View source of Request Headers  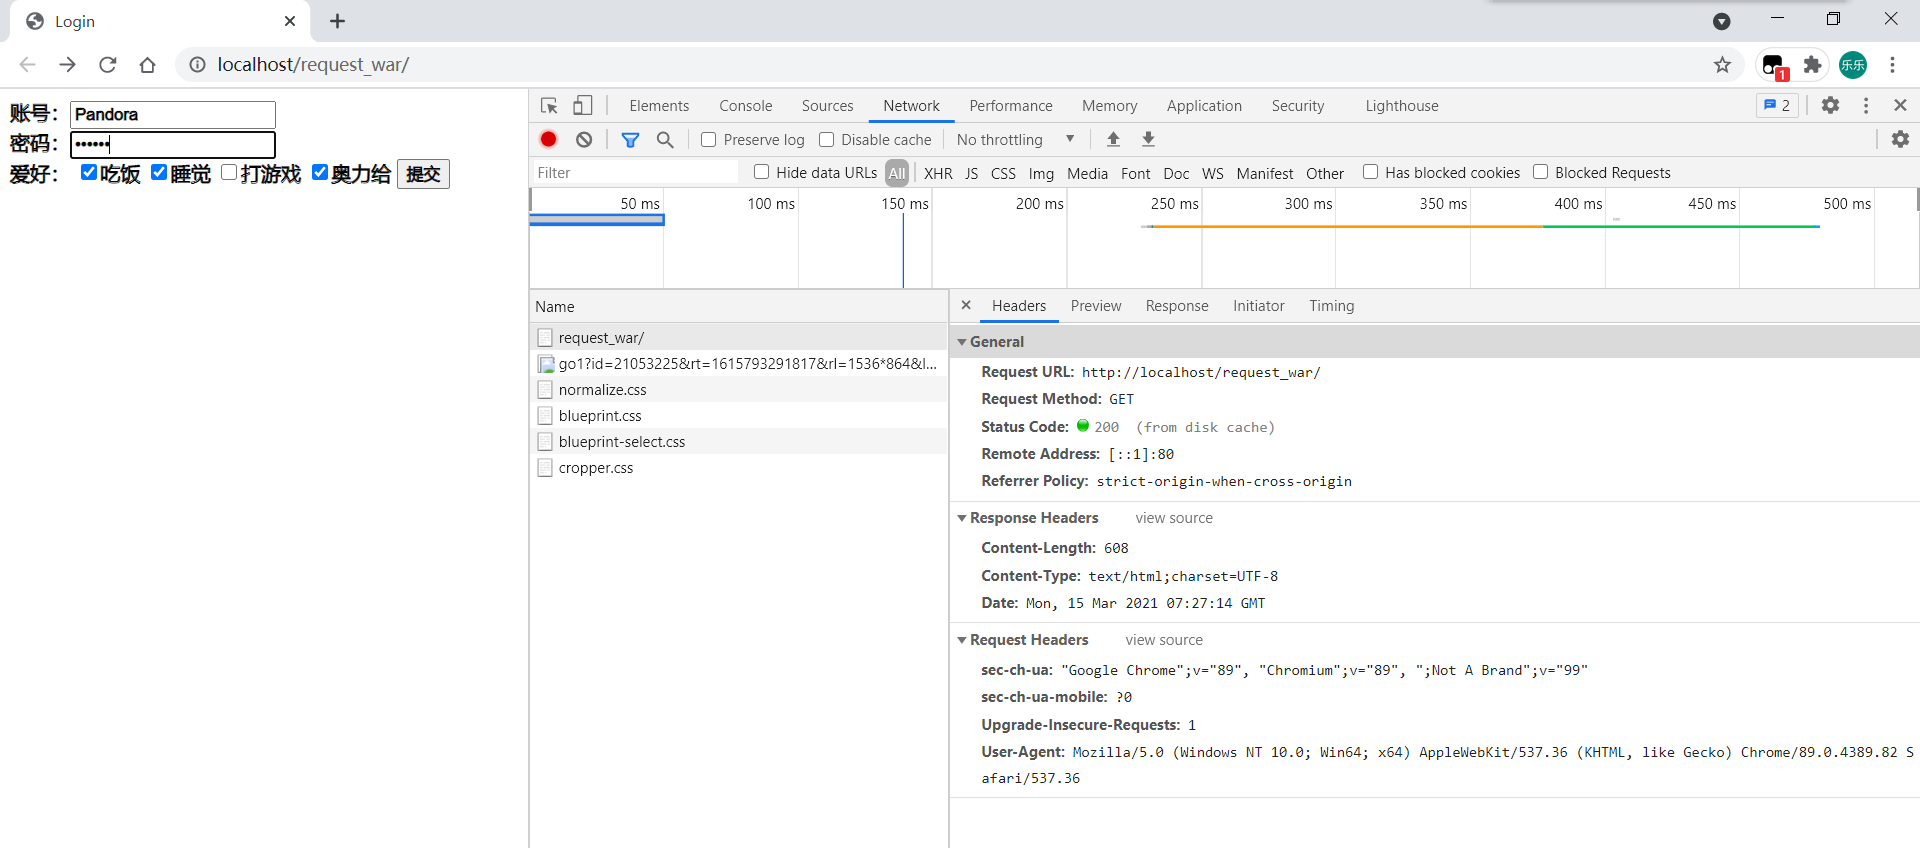(x=1164, y=640)
